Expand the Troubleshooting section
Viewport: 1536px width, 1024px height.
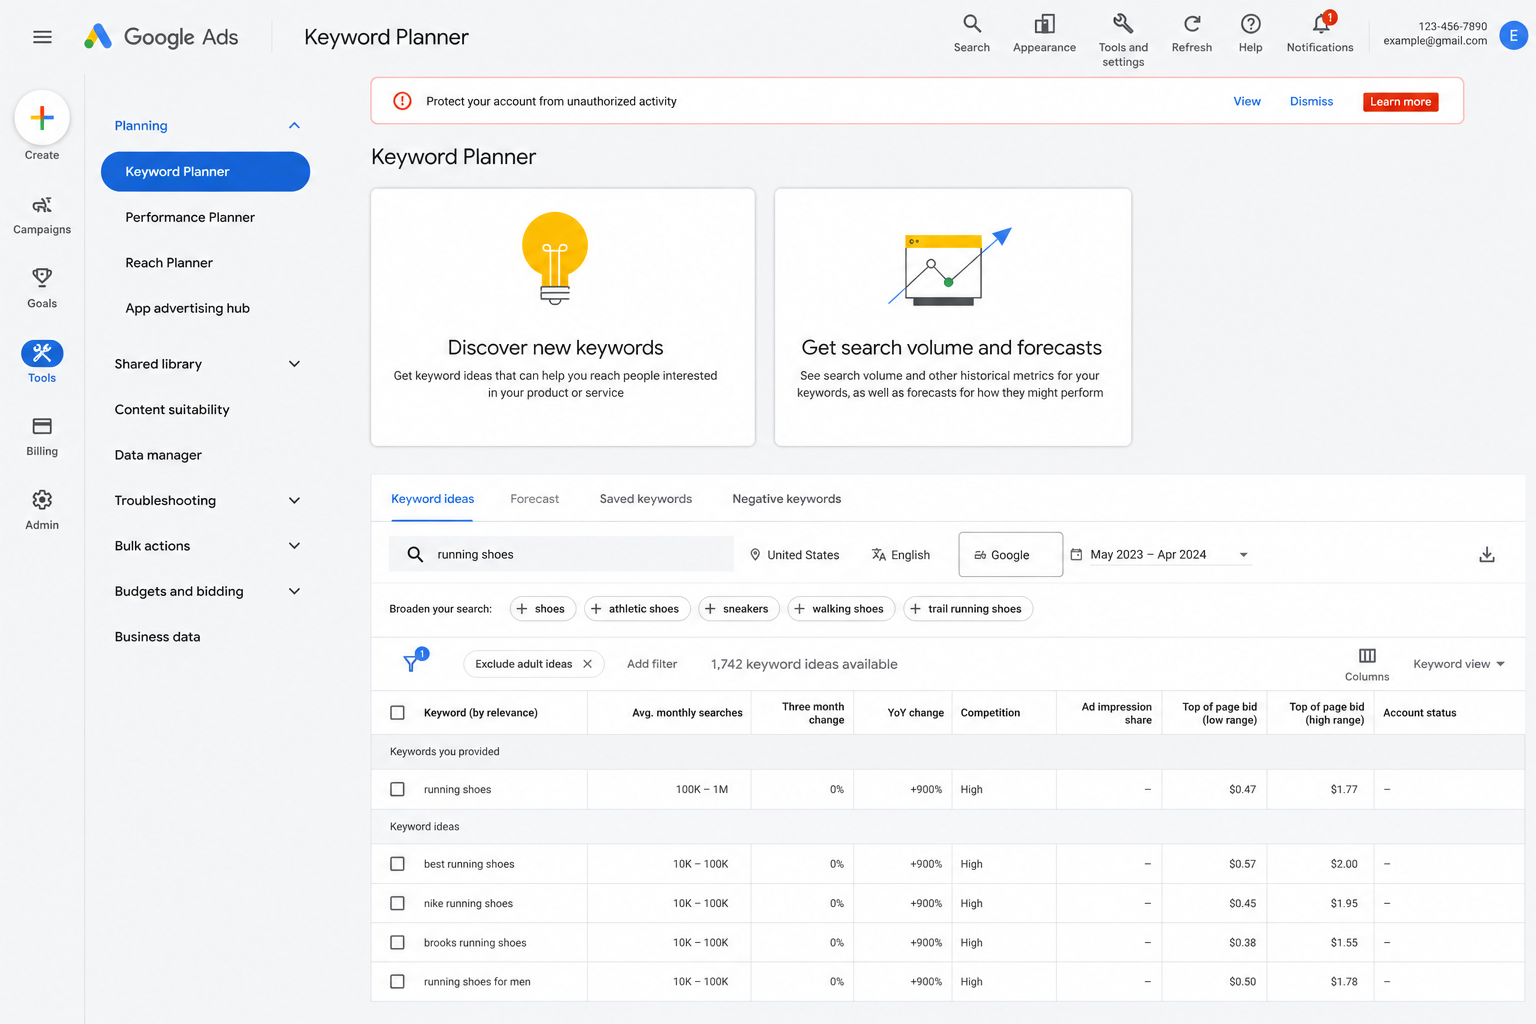(x=294, y=500)
